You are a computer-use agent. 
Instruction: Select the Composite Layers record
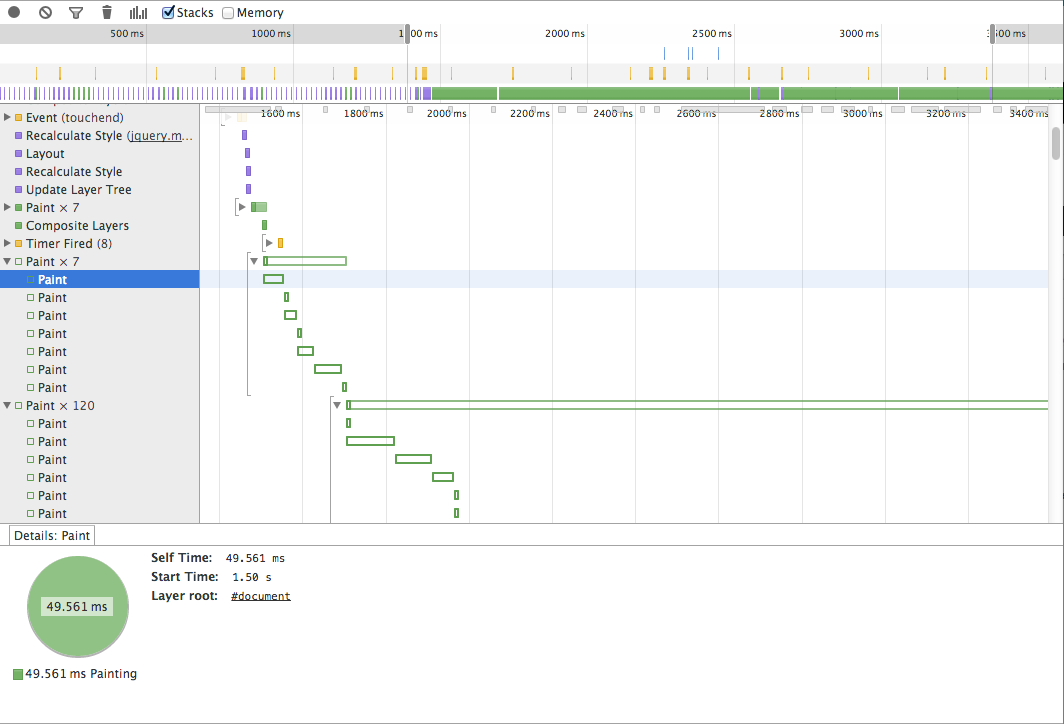coord(77,226)
